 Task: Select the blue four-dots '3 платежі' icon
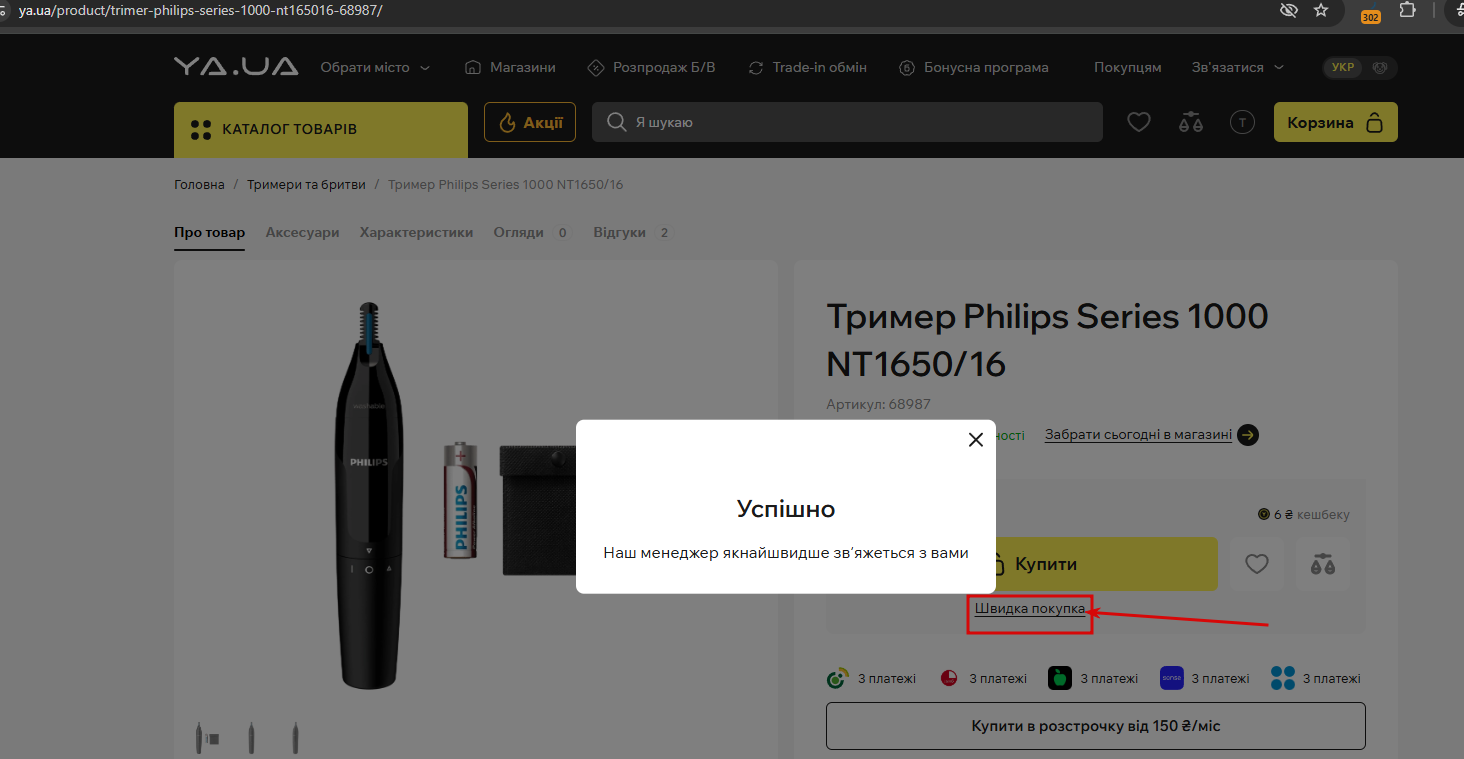point(1283,678)
